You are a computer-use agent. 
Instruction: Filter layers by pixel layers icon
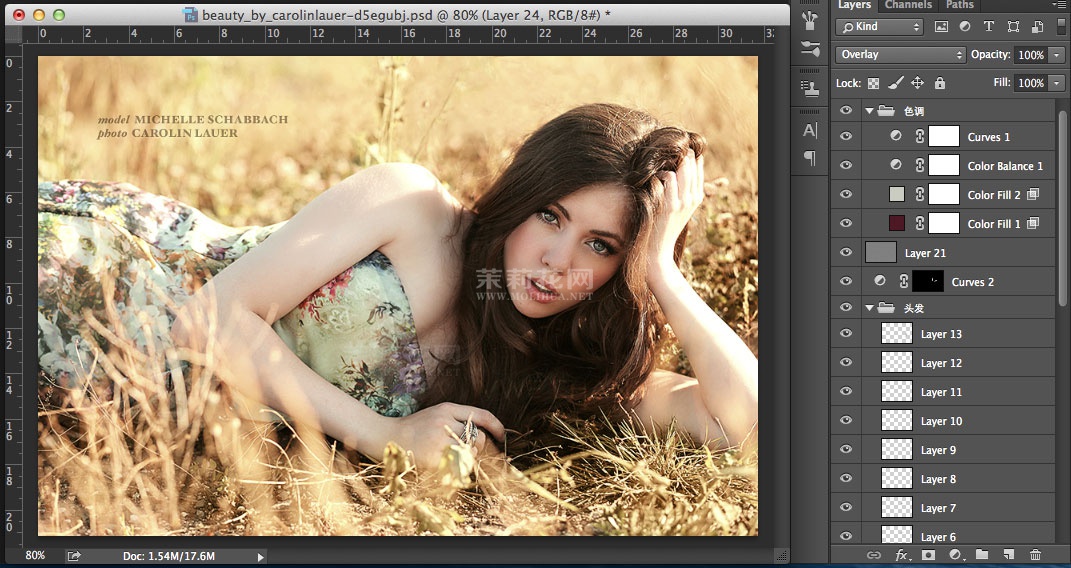click(x=941, y=27)
